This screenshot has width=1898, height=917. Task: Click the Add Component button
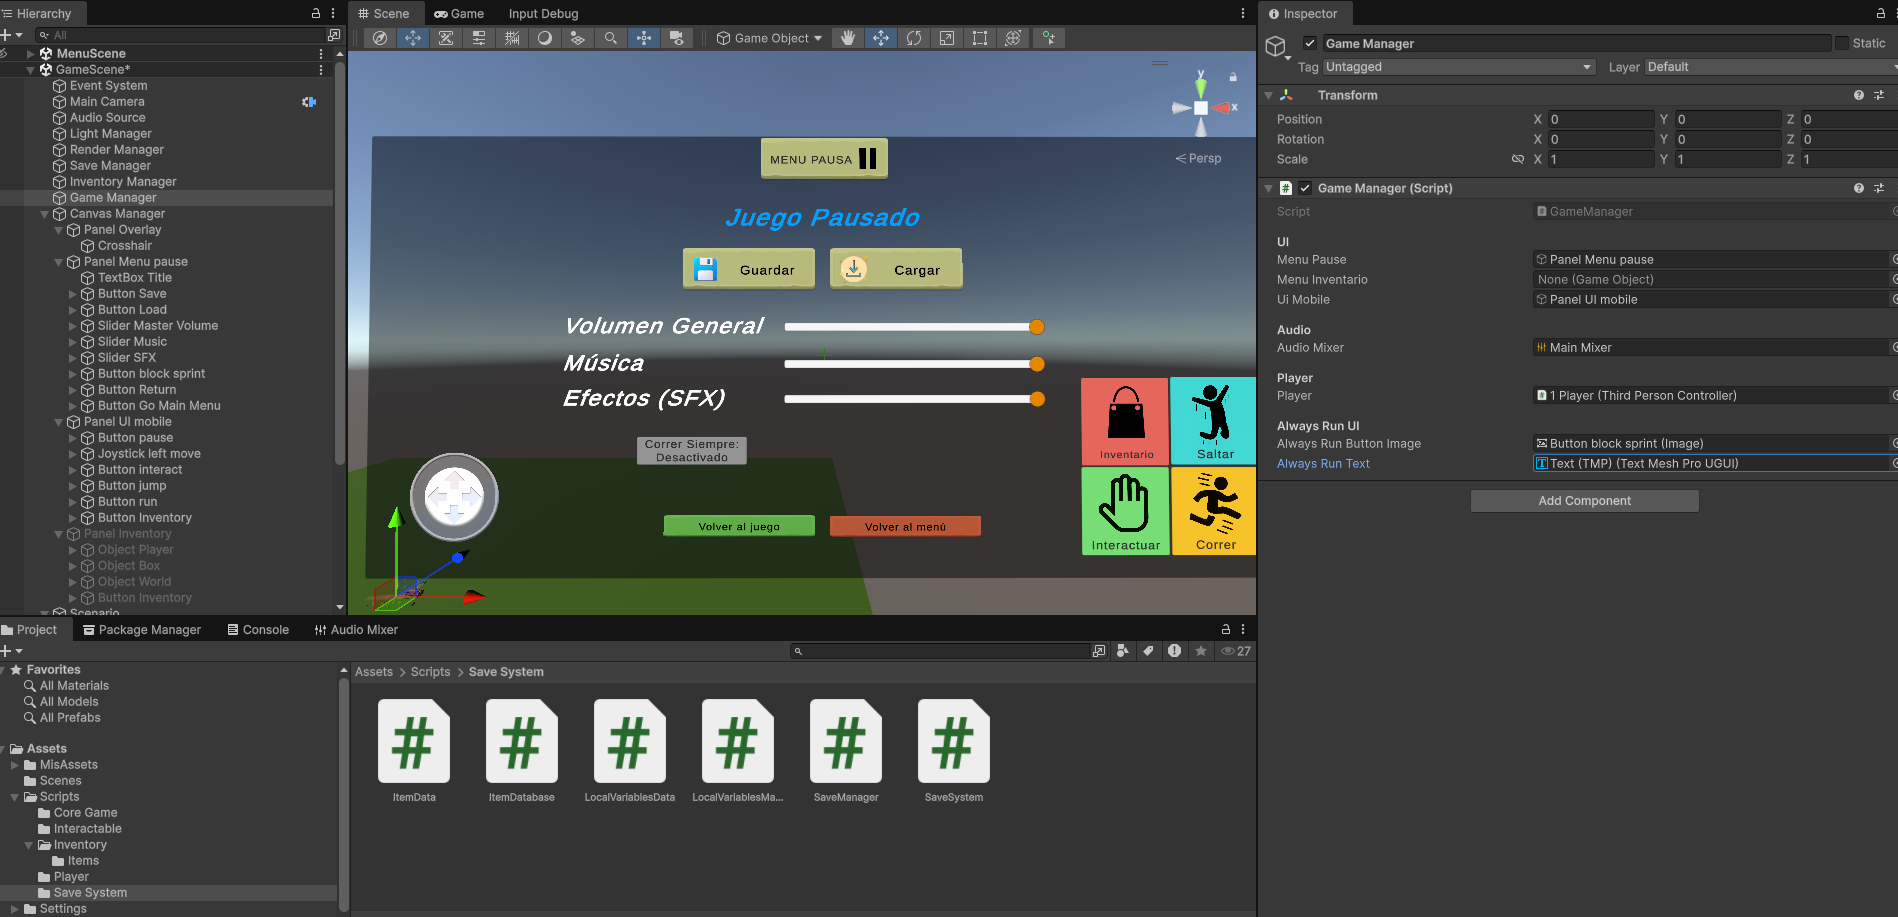point(1584,501)
